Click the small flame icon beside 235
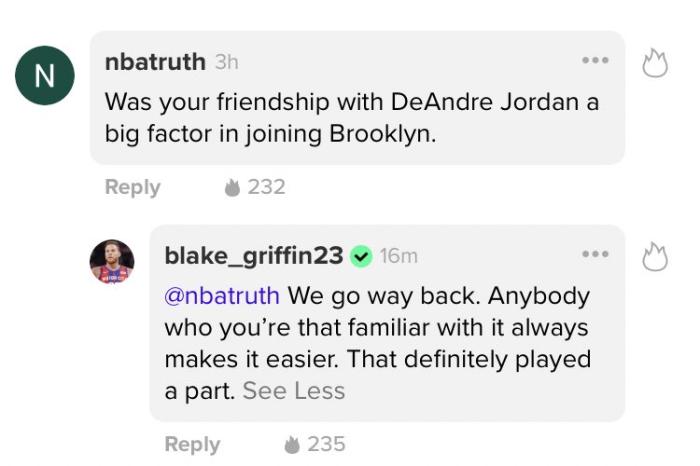The image size is (700, 466). [292, 444]
